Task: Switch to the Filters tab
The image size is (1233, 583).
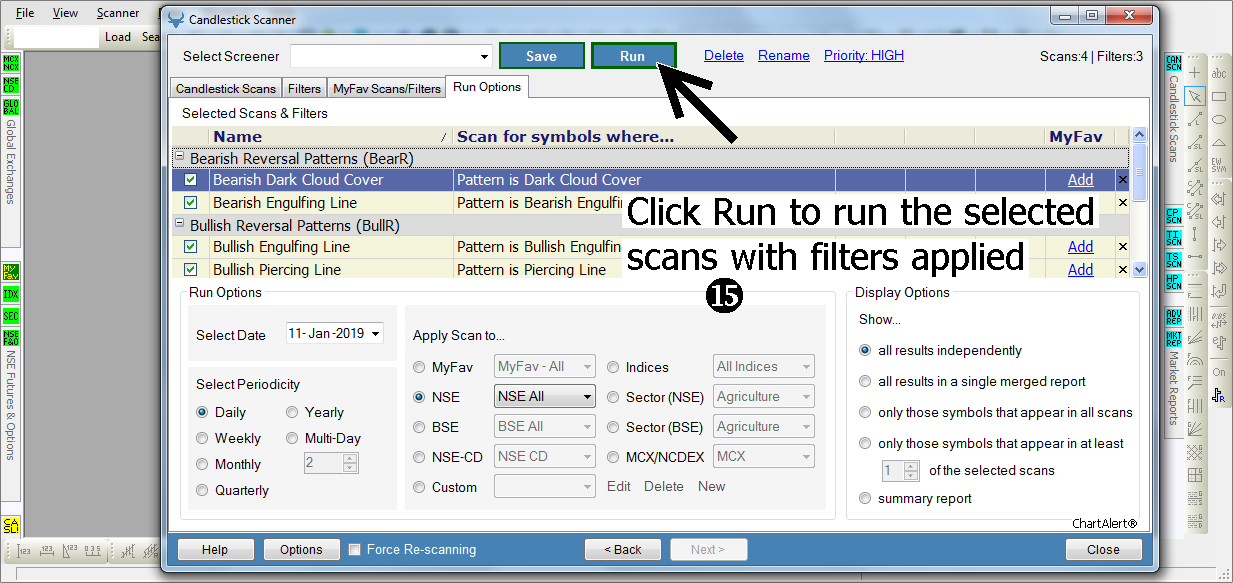Action: (305, 89)
